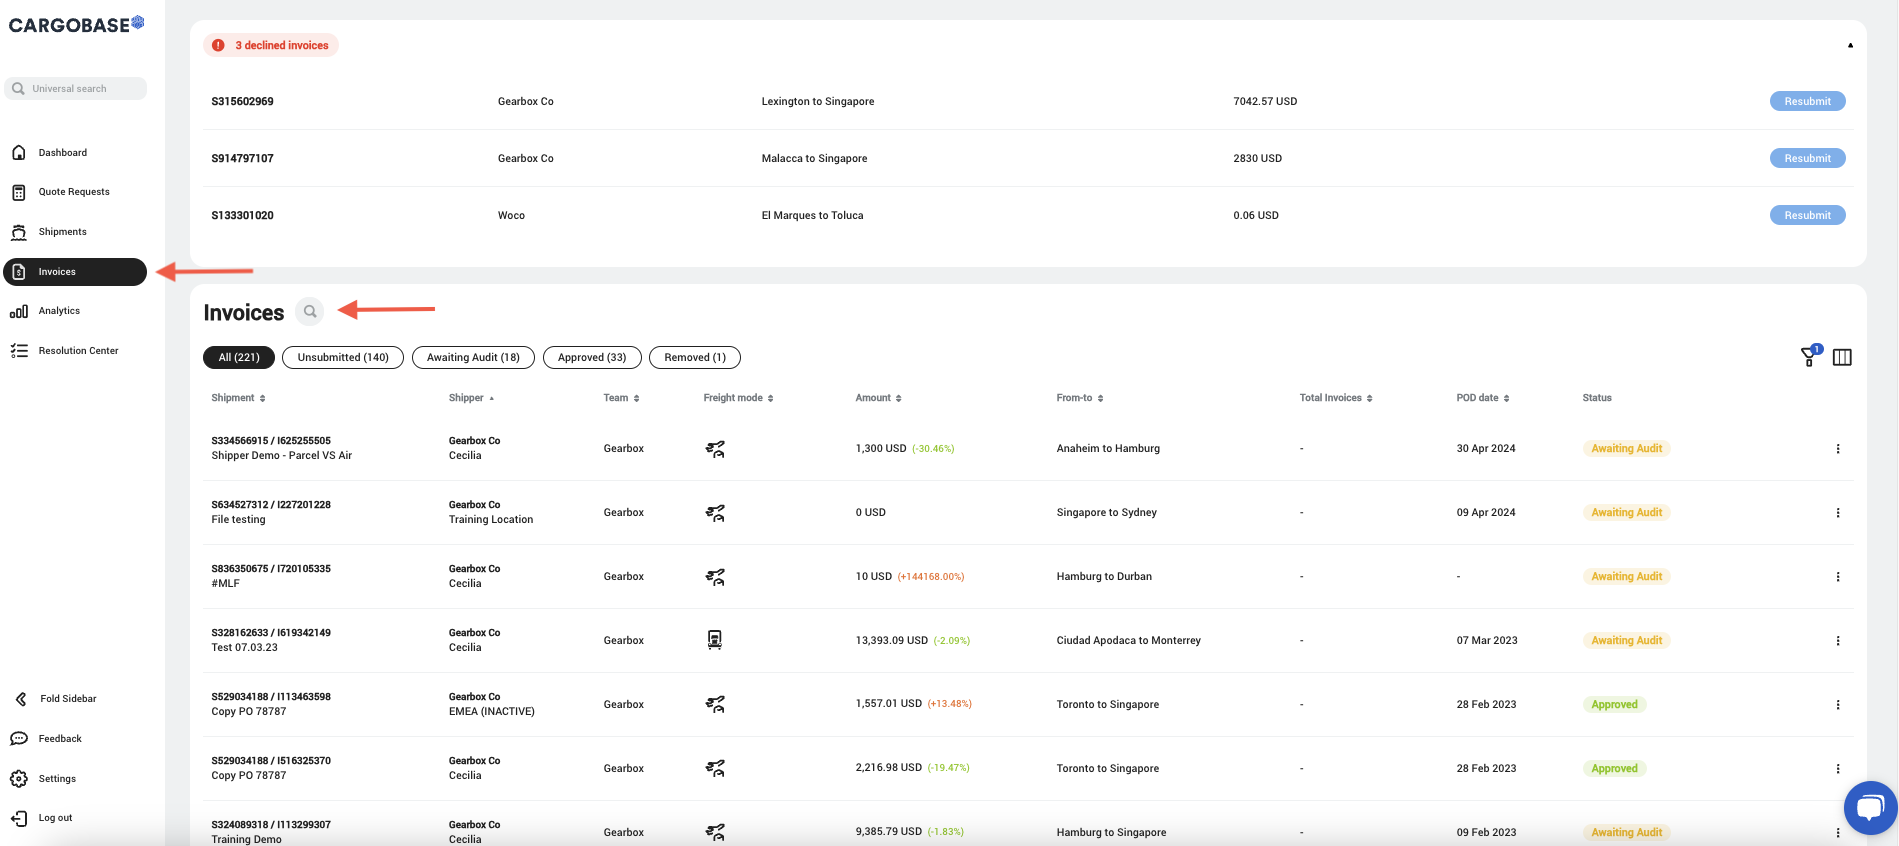Viewport: 1899px width, 846px height.
Task: Sort by Shipment column
Action: [238, 398]
